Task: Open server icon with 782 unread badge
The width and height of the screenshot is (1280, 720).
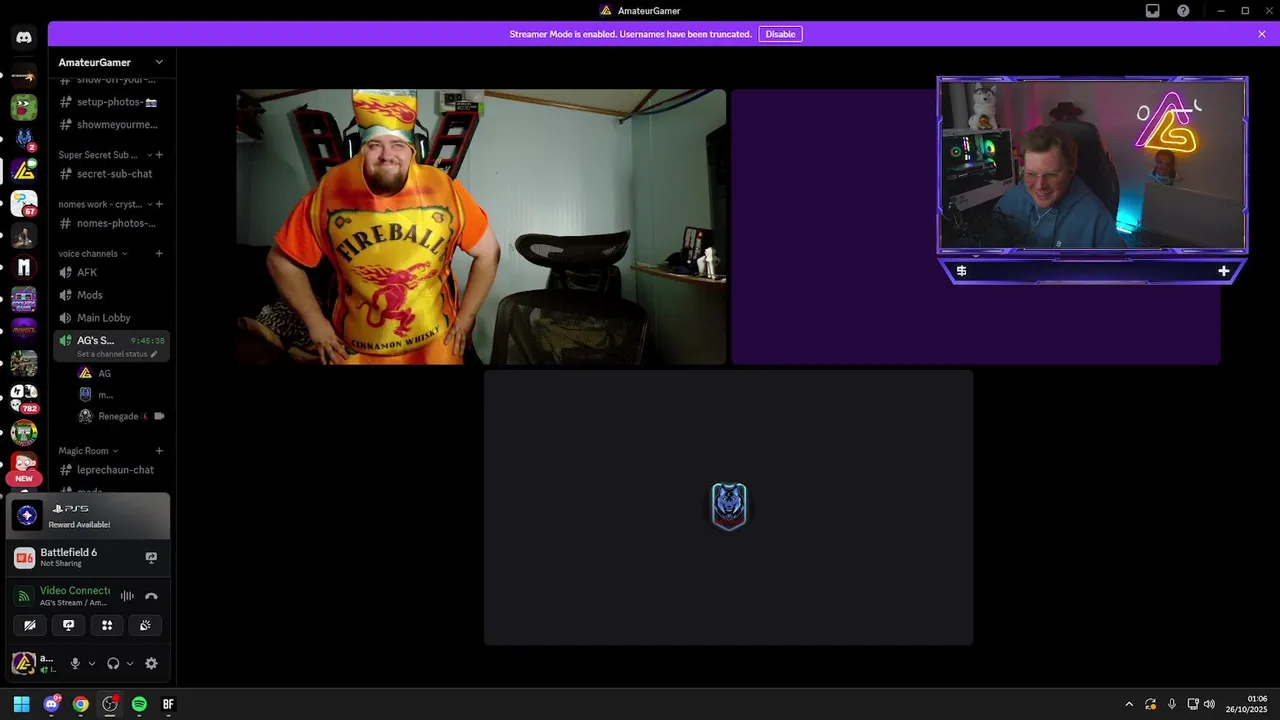Action: coord(24,398)
